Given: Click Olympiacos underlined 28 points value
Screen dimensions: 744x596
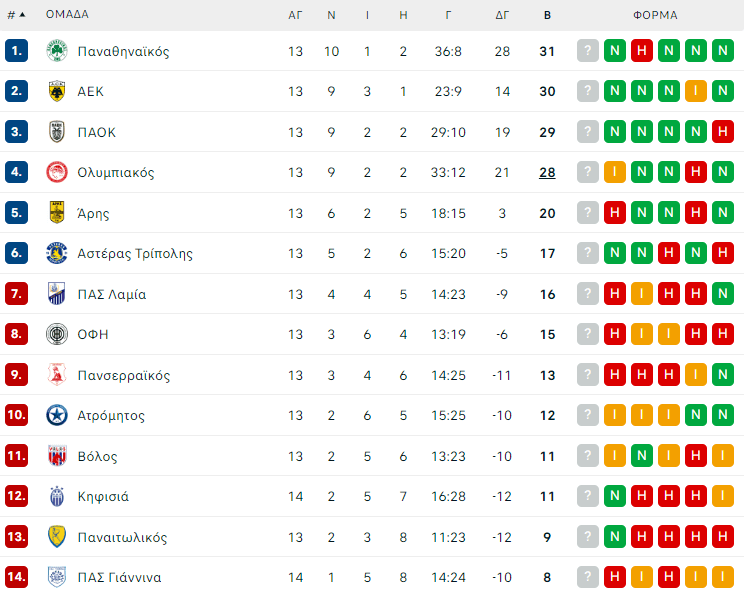Looking at the screenshot, I should [x=547, y=172].
